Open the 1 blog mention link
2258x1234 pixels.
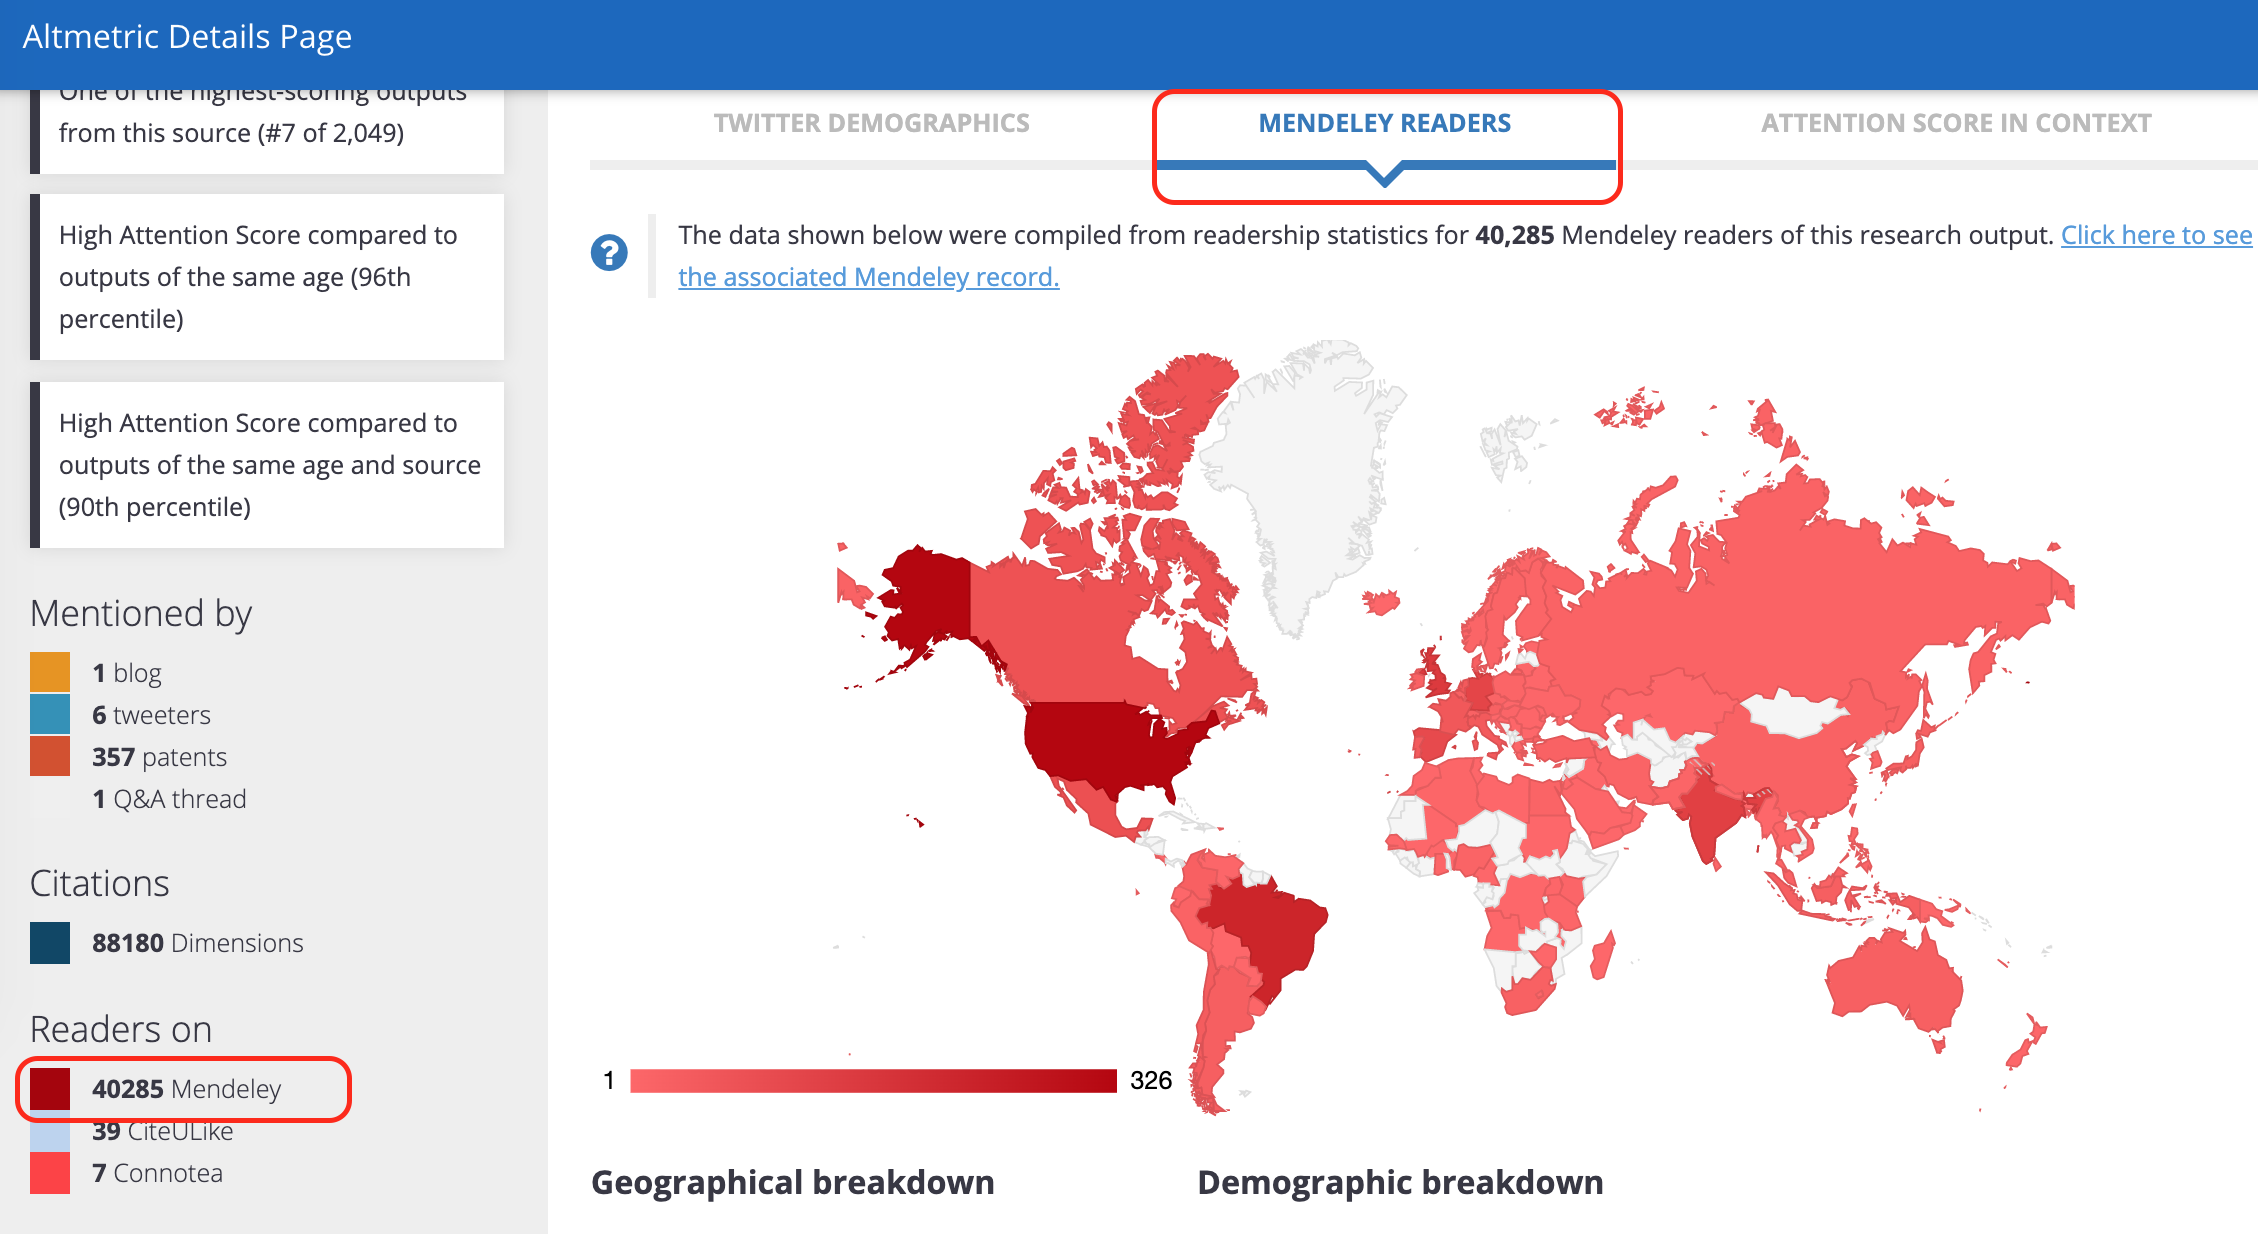pyautogui.click(x=126, y=673)
